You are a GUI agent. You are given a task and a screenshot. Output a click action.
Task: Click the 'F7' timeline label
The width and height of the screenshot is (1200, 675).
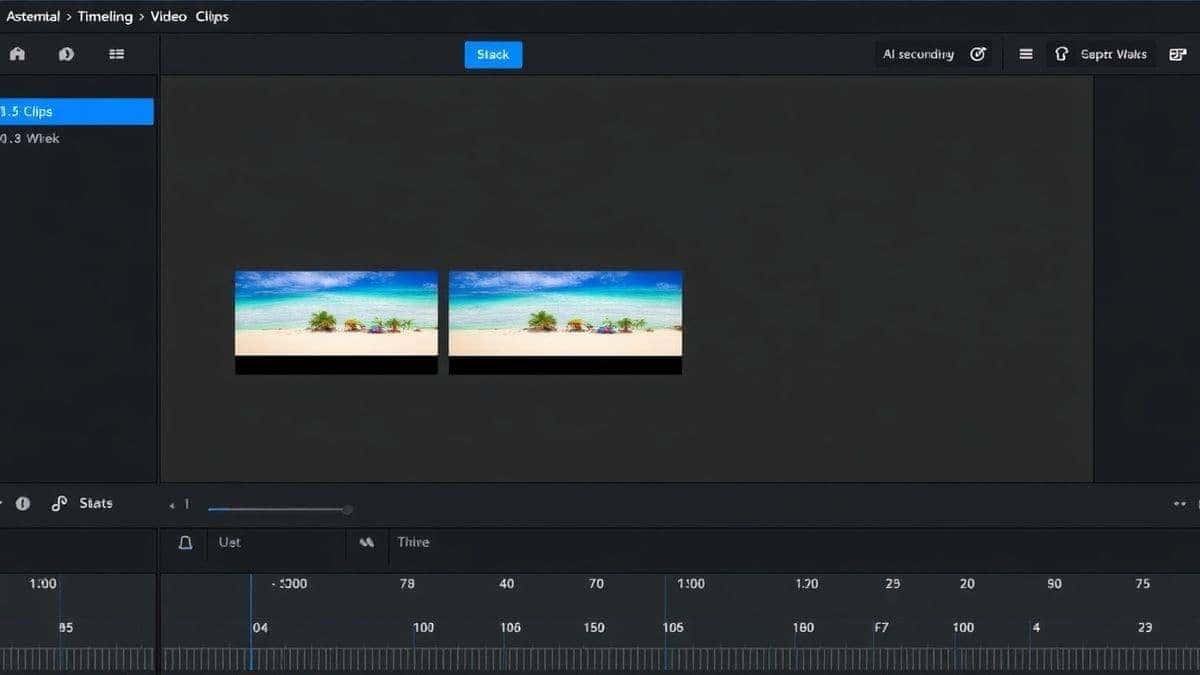[881, 628]
